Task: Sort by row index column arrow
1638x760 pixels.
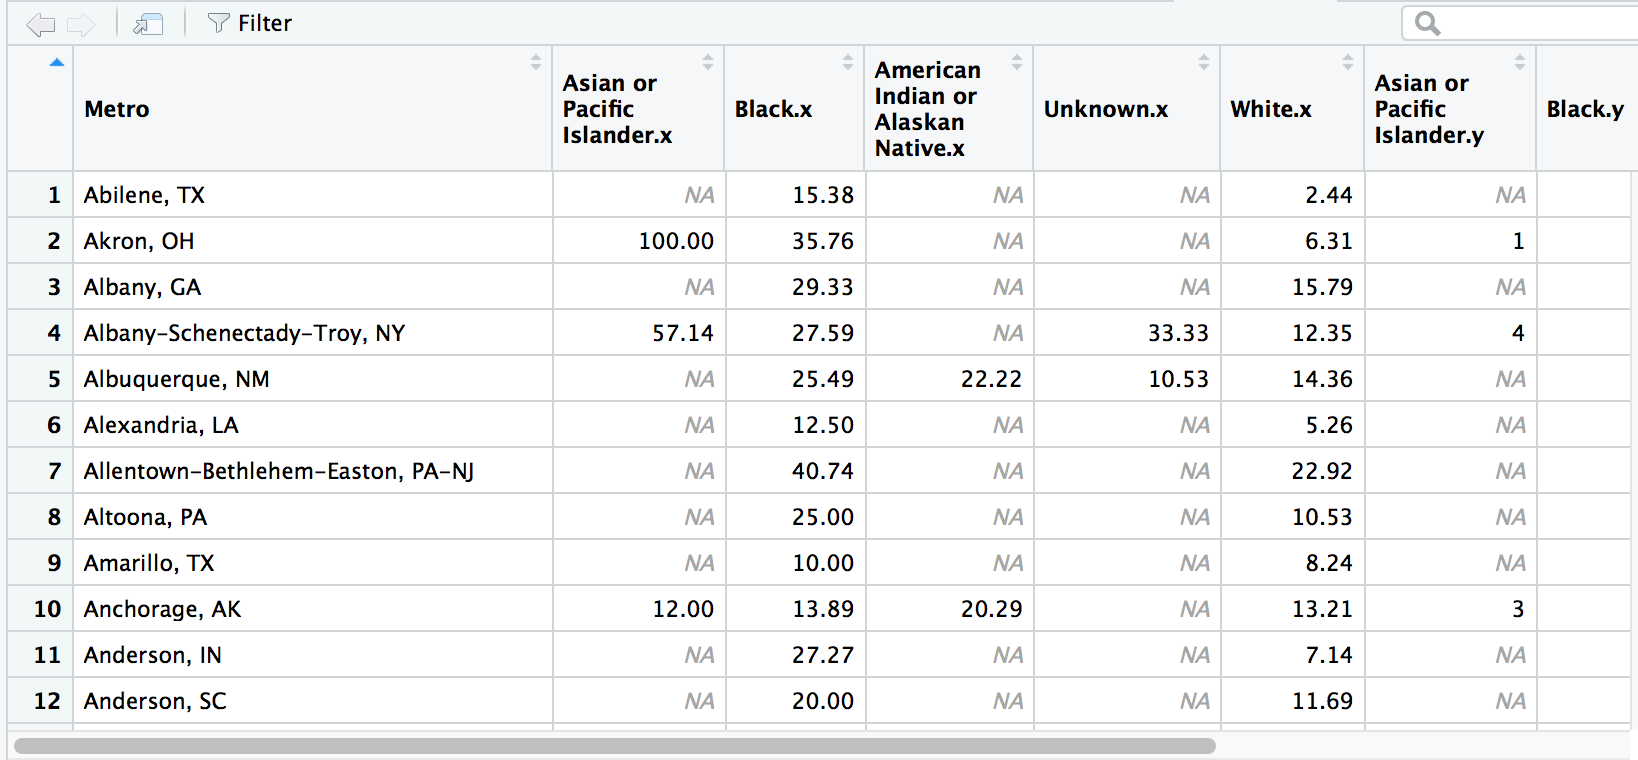Action: click(x=57, y=63)
